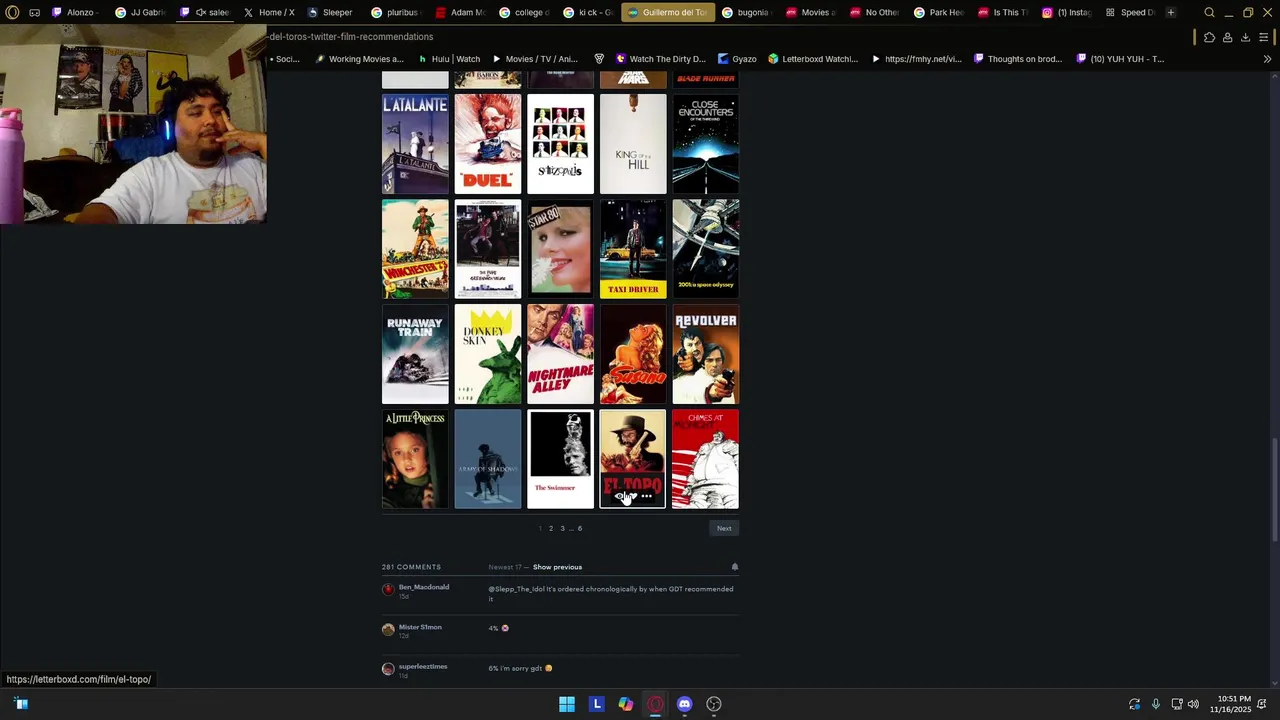The height and width of the screenshot is (720, 1280).
Task: Click Mister S1mon's avatar
Action: (388, 629)
